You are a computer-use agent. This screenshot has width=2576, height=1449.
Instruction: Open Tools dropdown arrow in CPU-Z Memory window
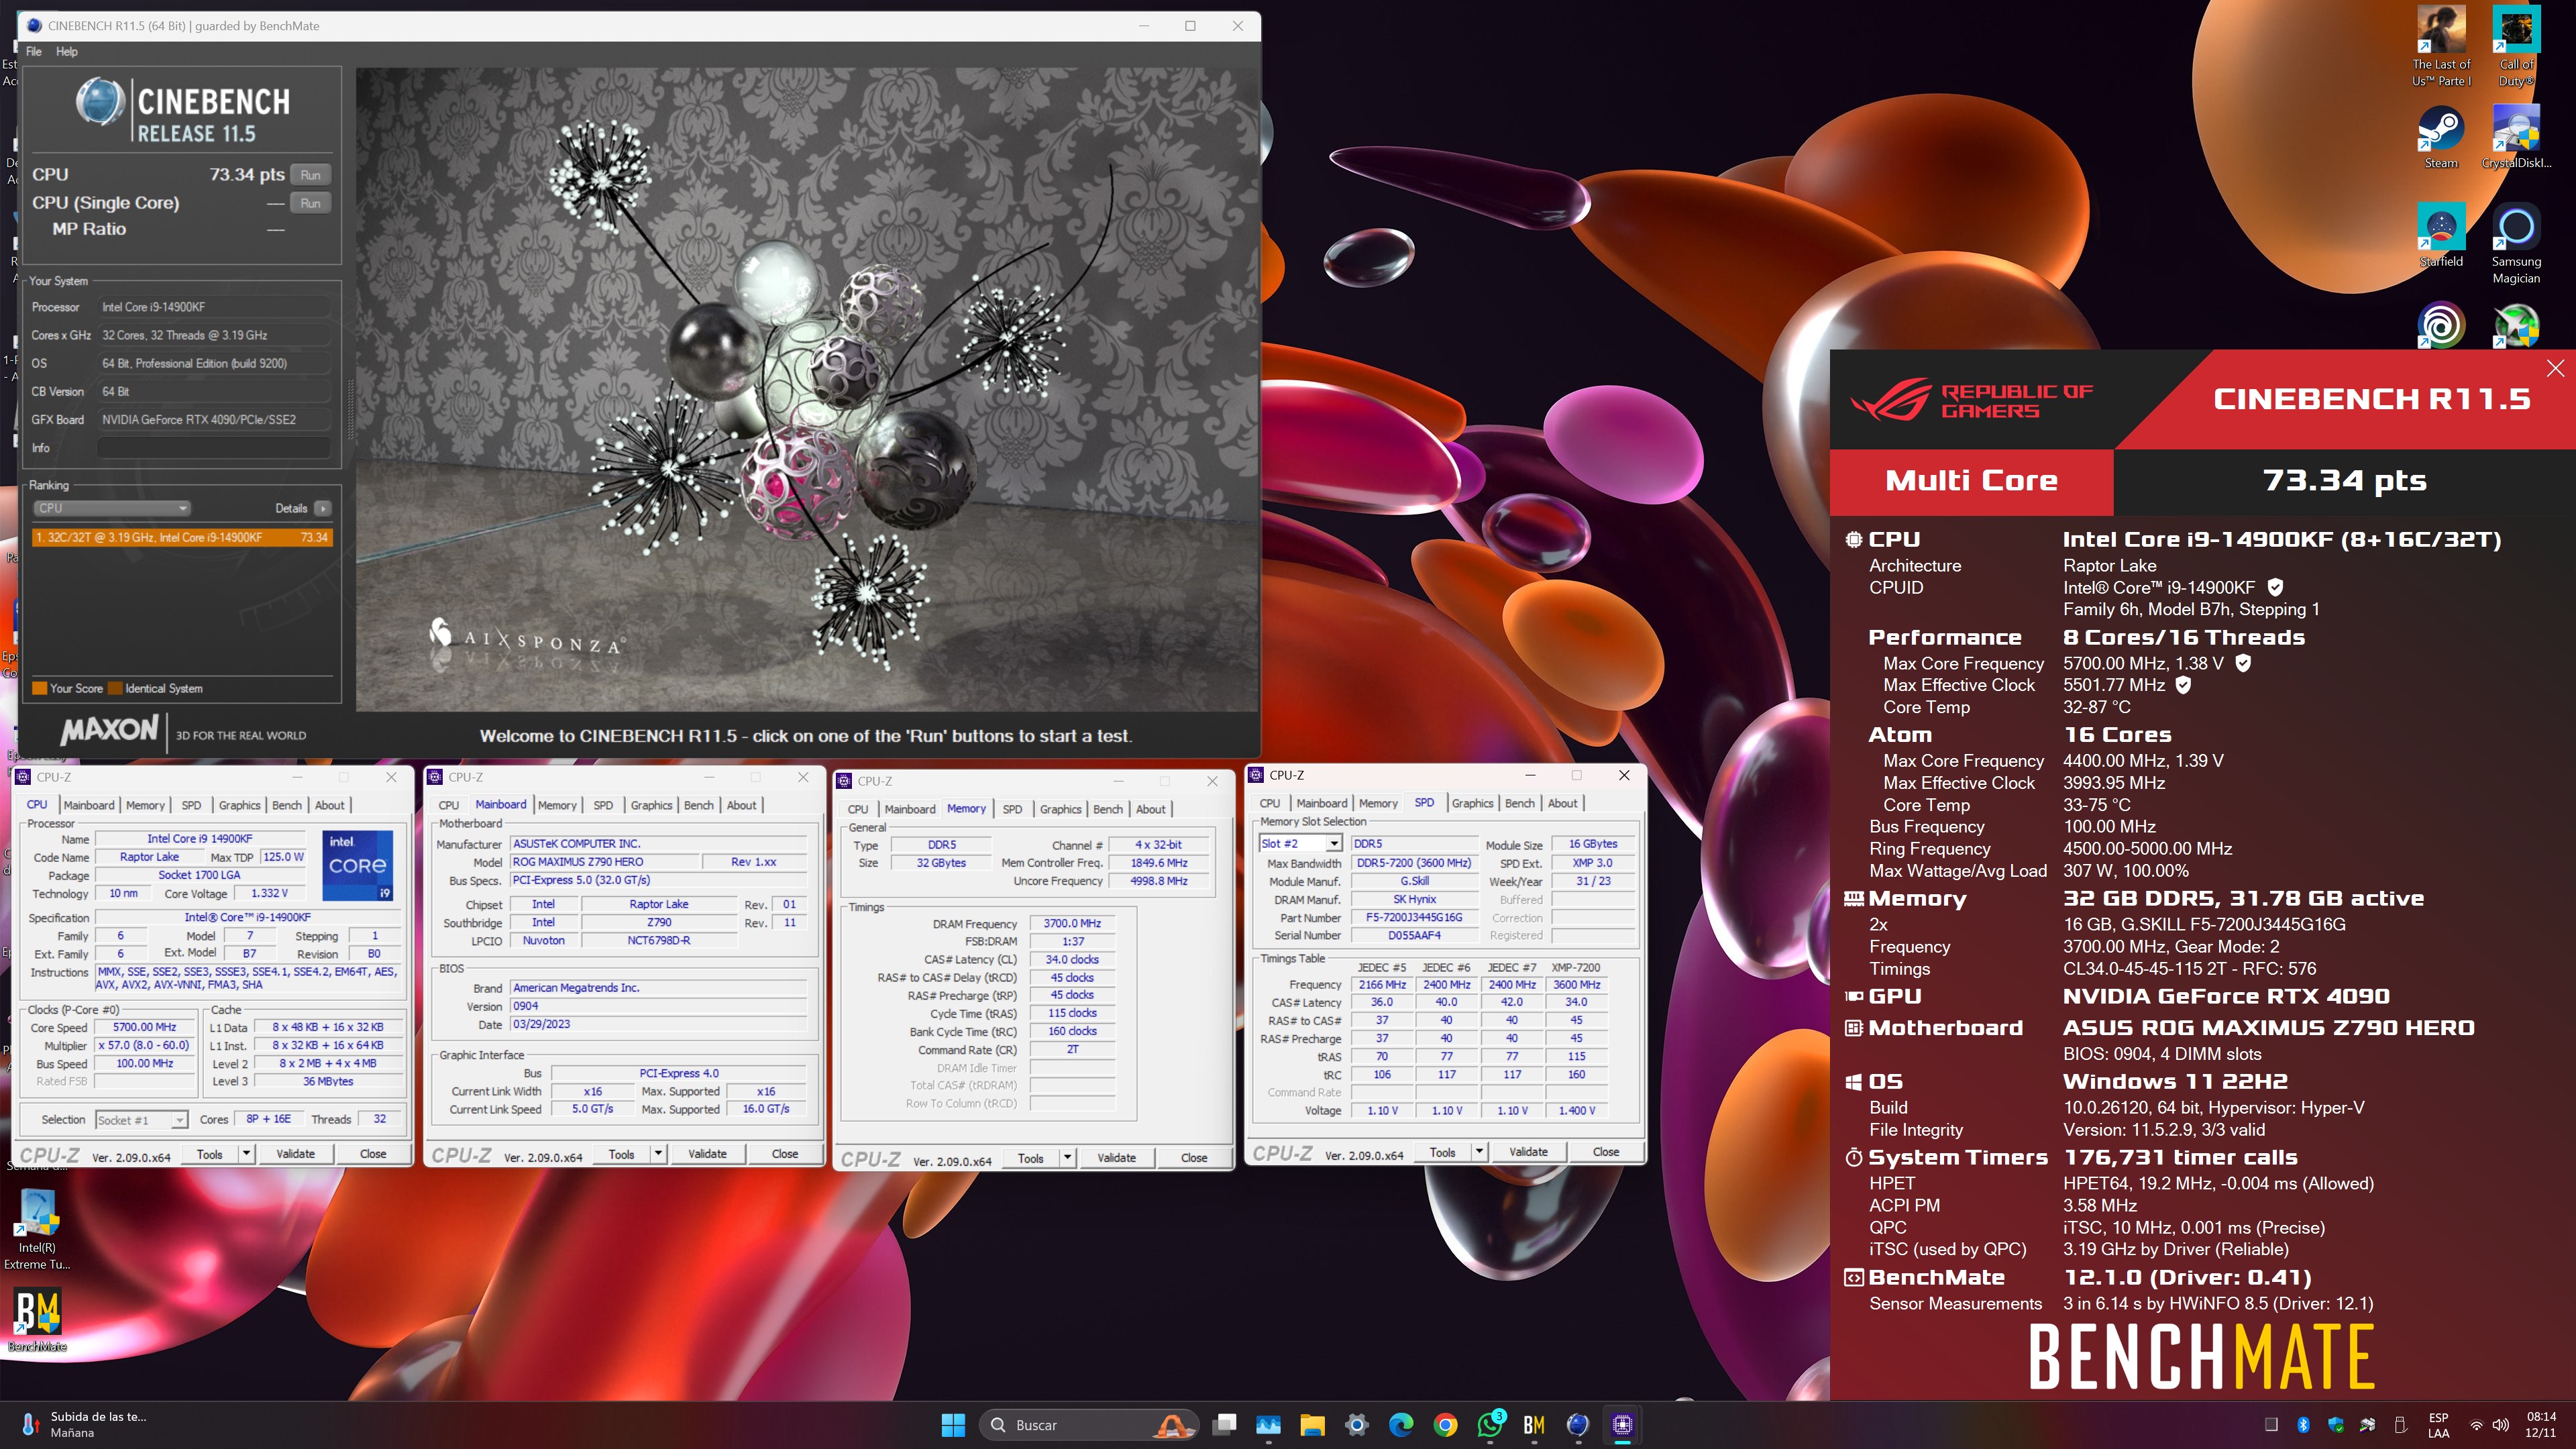tap(1067, 1158)
